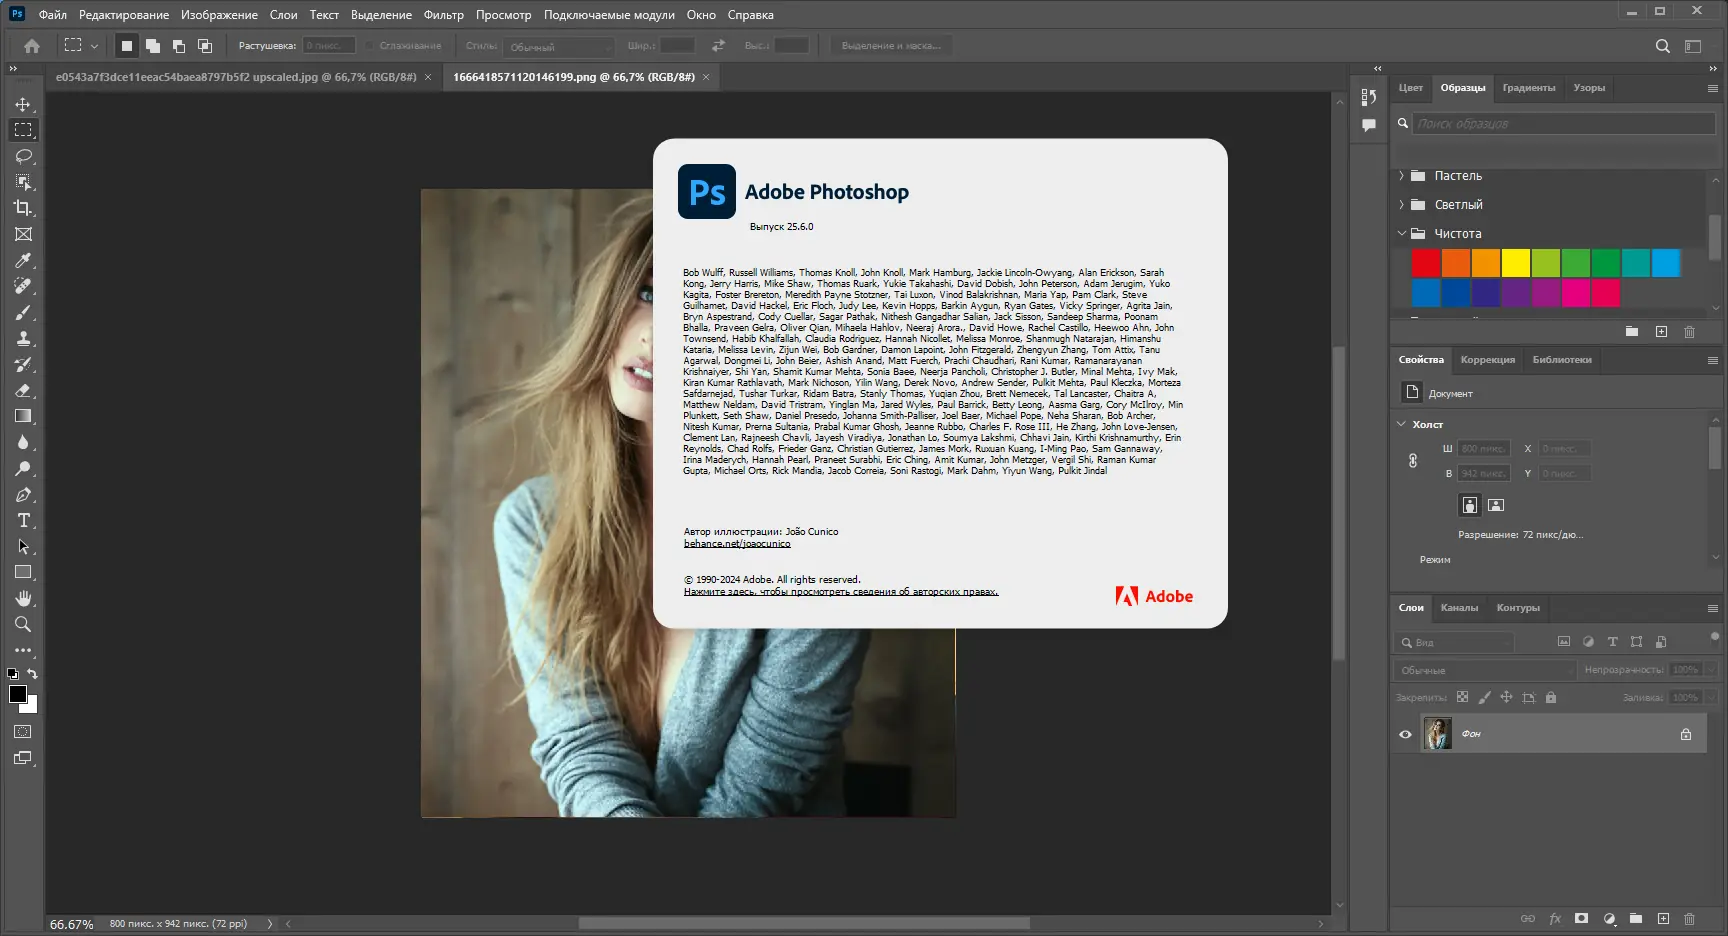Click the red swatch in Образцы
The image size is (1728, 936).
1425,263
